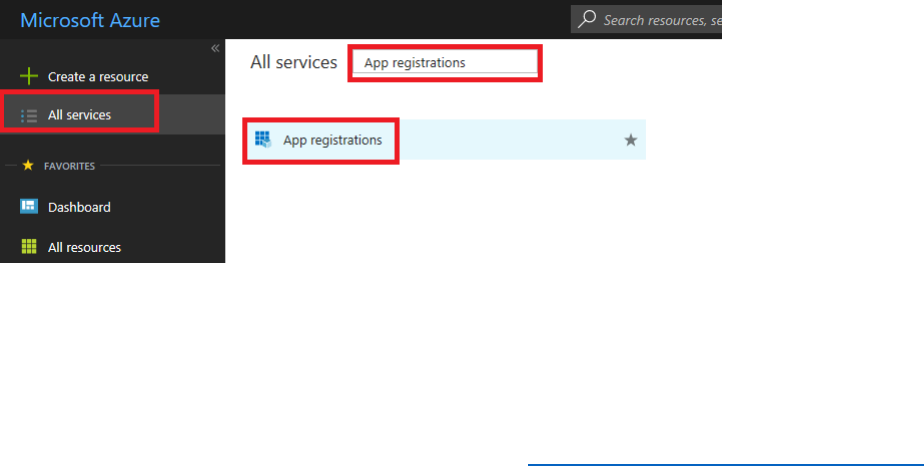
Task: Click the All services heading
Action: [x=293, y=62]
